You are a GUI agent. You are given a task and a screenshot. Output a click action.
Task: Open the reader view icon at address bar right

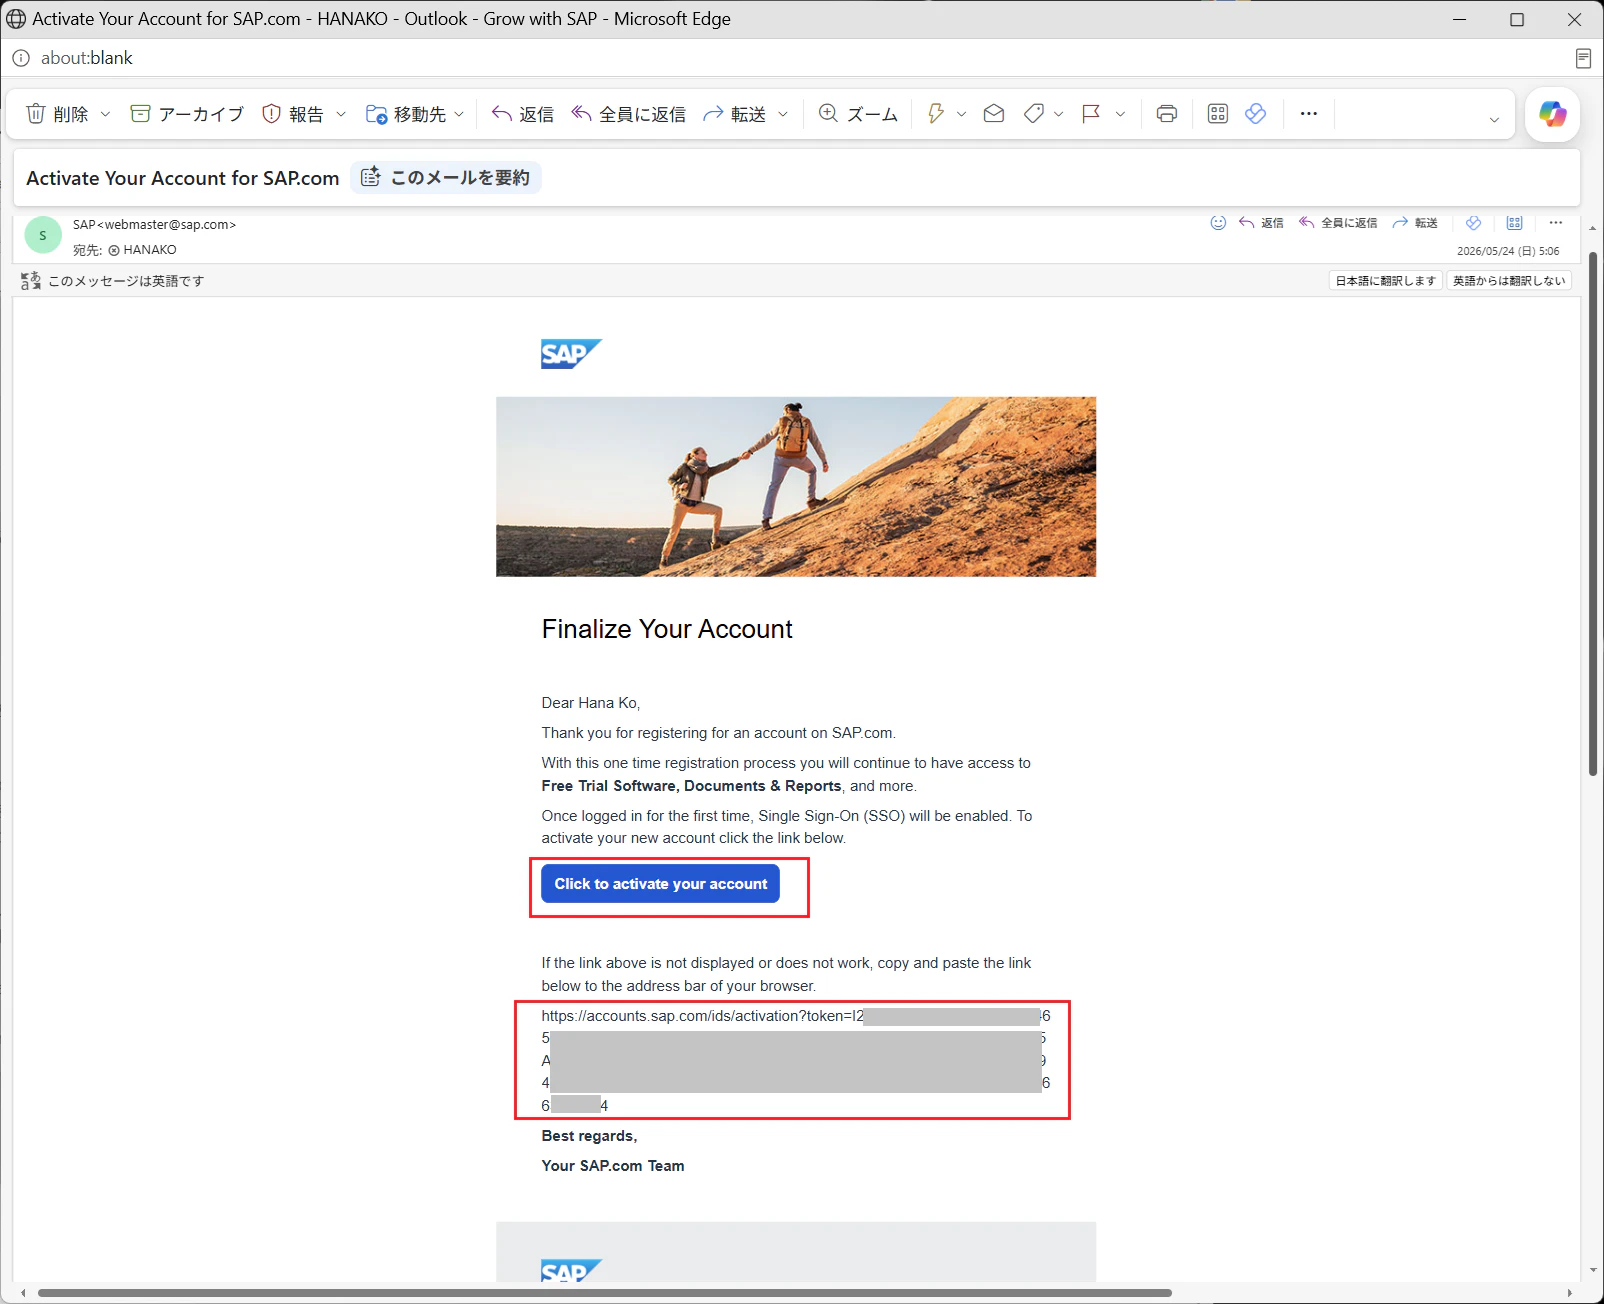(x=1583, y=58)
